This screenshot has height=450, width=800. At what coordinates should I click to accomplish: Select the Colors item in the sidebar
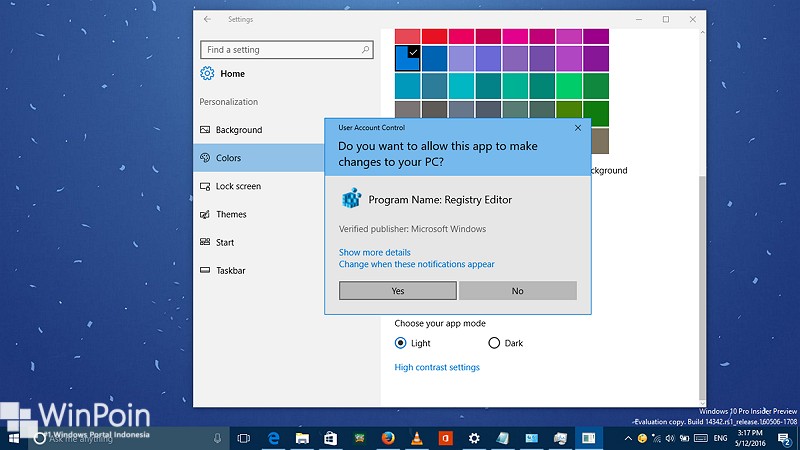point(259,158)
